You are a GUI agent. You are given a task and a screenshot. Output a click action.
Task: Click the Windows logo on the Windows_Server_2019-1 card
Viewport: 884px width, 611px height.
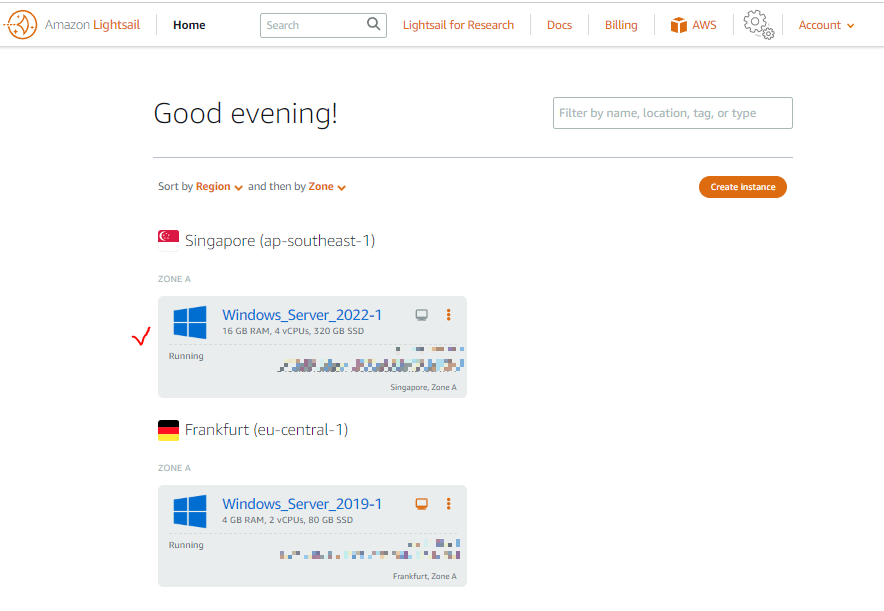tap(190, 511)
